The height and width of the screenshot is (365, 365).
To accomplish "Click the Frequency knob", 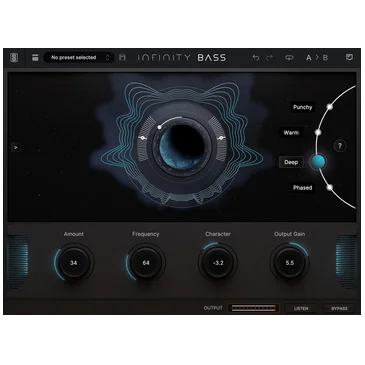I will [146, 263].
